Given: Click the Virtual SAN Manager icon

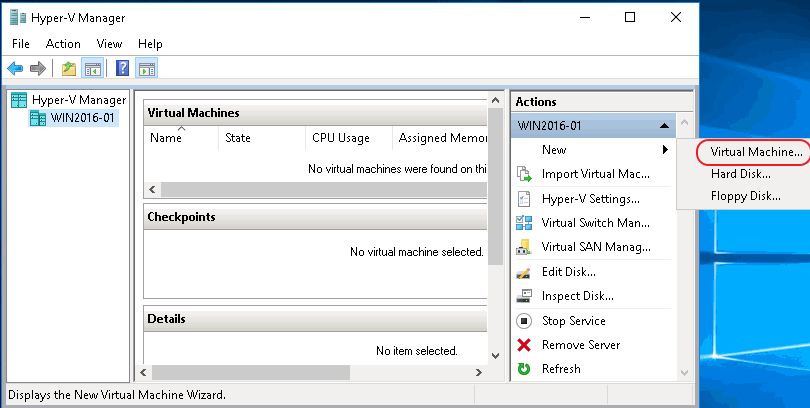Looking at the screenshot, I should point(524,247).
